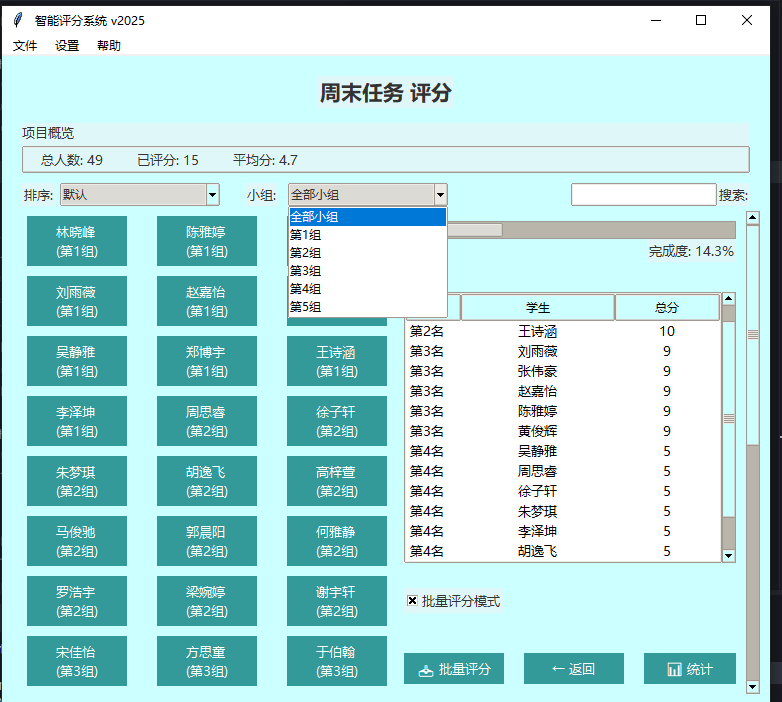
Task: Click the 已评分: 15 statistic
Action: (x=168, y=160)
